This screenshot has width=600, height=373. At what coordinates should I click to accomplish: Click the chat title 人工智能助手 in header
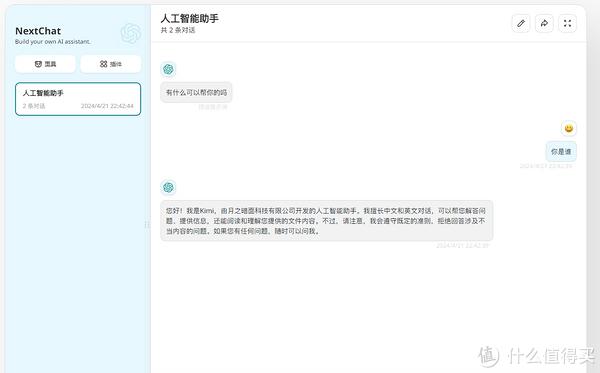coord(189,18)
